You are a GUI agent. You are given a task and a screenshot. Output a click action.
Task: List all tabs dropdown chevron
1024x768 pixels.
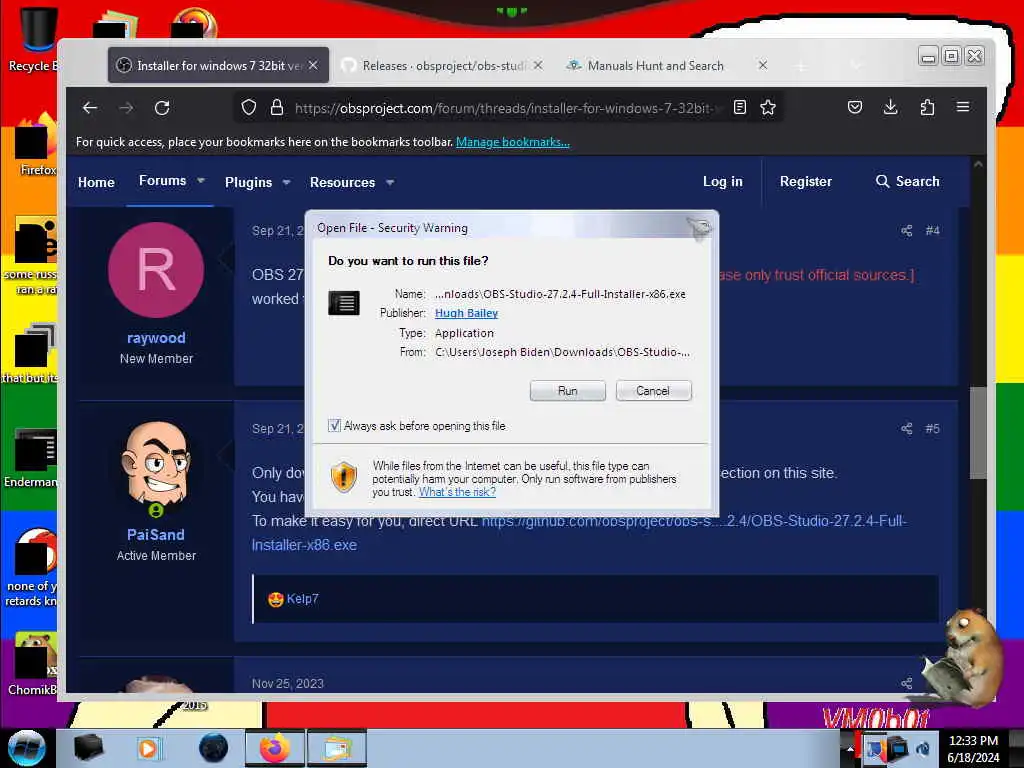(857, 66)
